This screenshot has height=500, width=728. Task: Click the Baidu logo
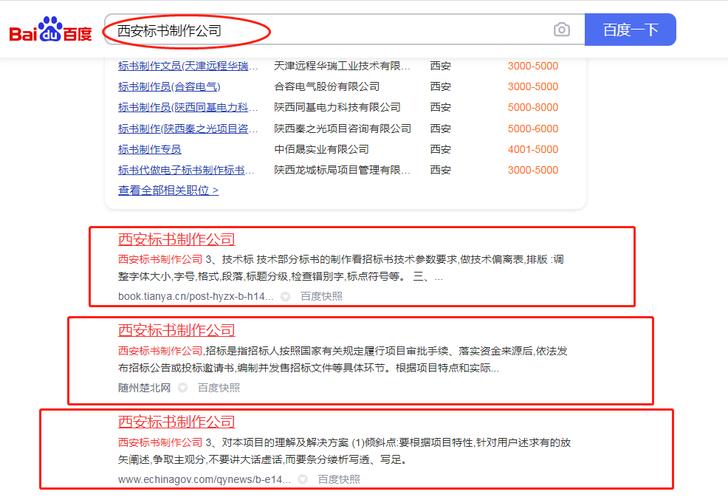click(x=50, y=31)
